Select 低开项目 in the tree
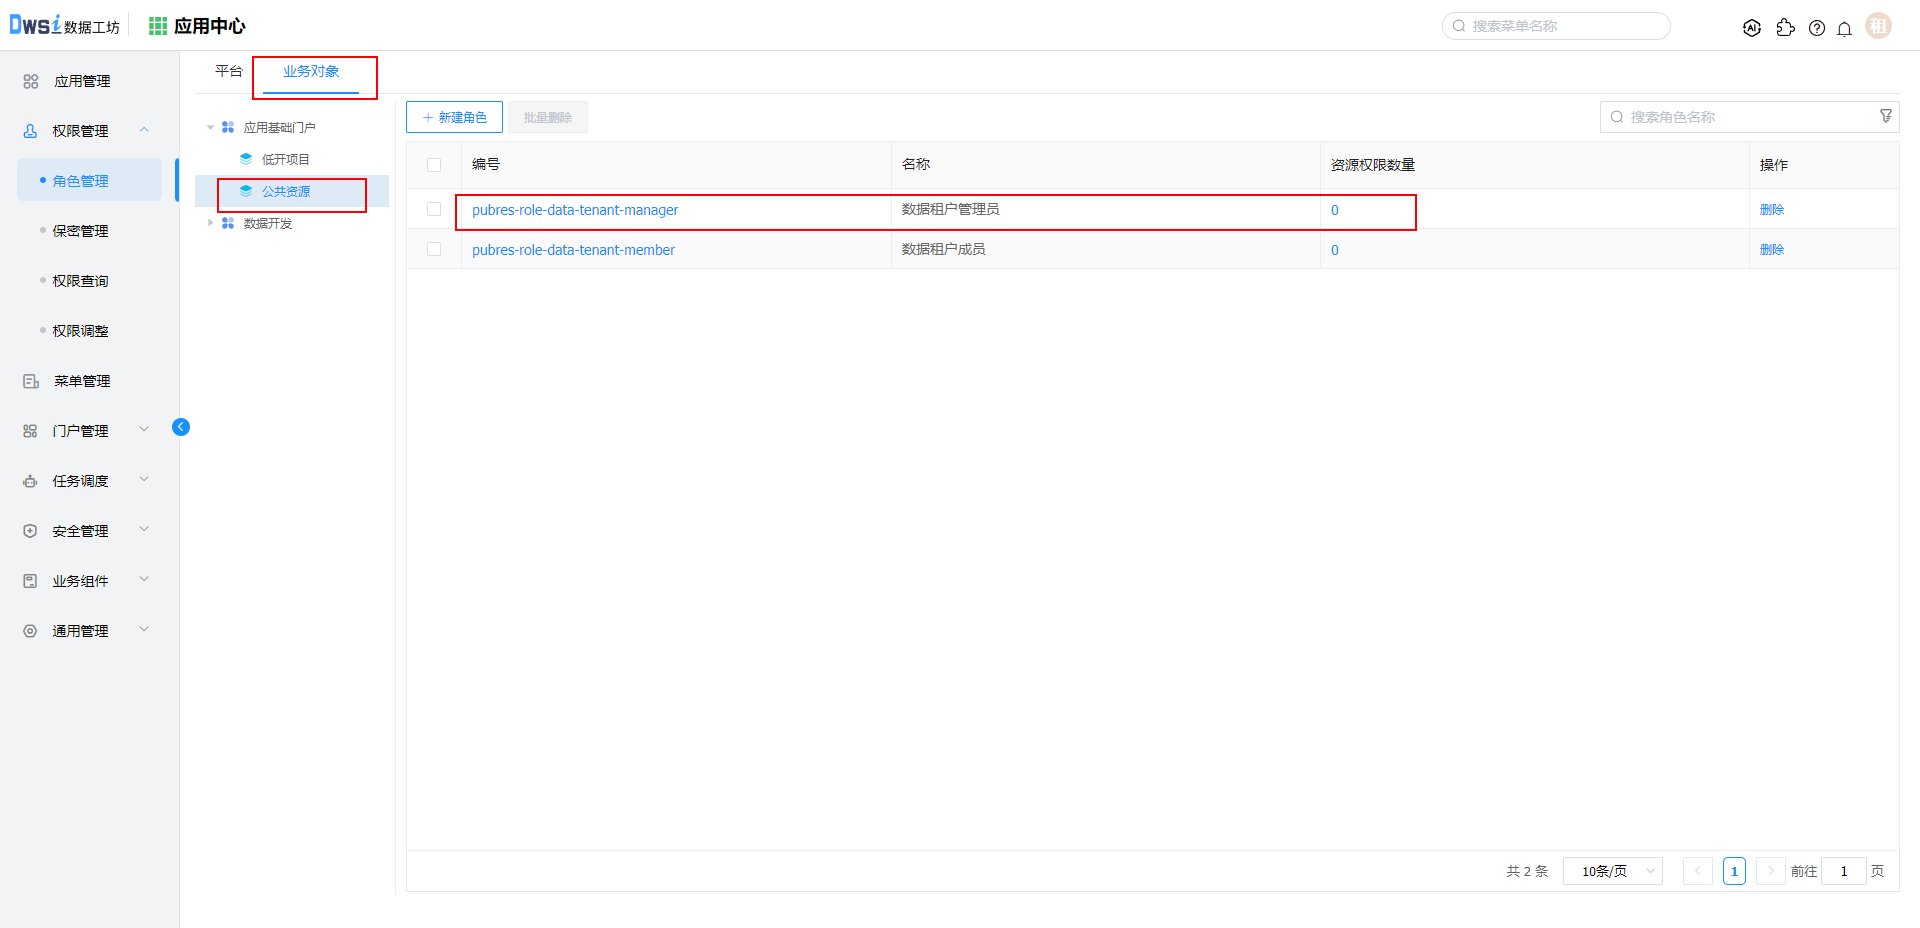Screen dimensions: 1920x928 click(x=285, y=159)
